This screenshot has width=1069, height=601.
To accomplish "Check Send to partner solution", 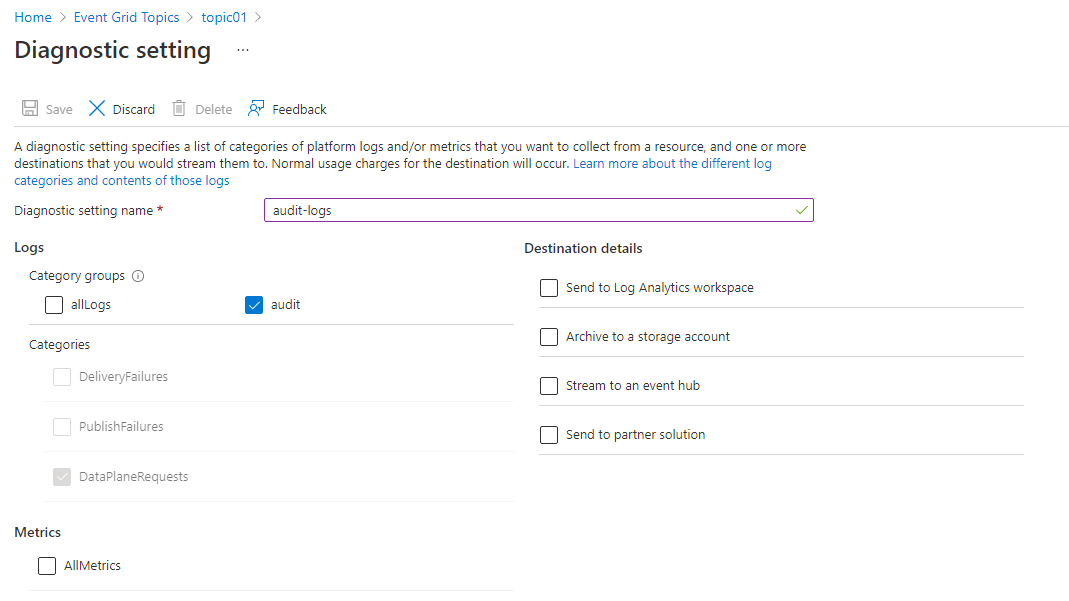I will click(x=549, y=435).
